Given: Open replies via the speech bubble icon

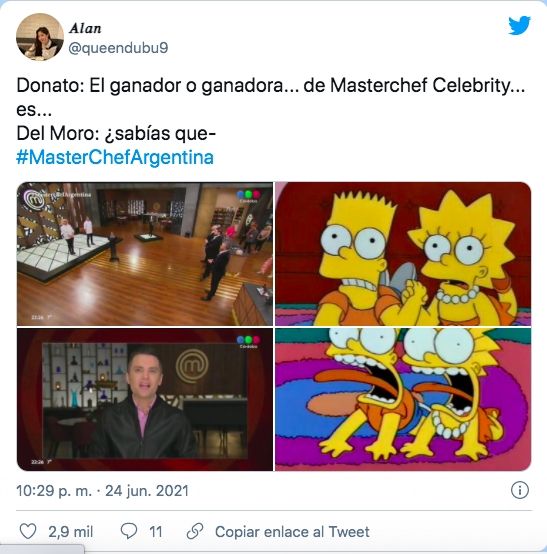Looking at the screenshot, I should pyautogui.click(x=129, y=531).
